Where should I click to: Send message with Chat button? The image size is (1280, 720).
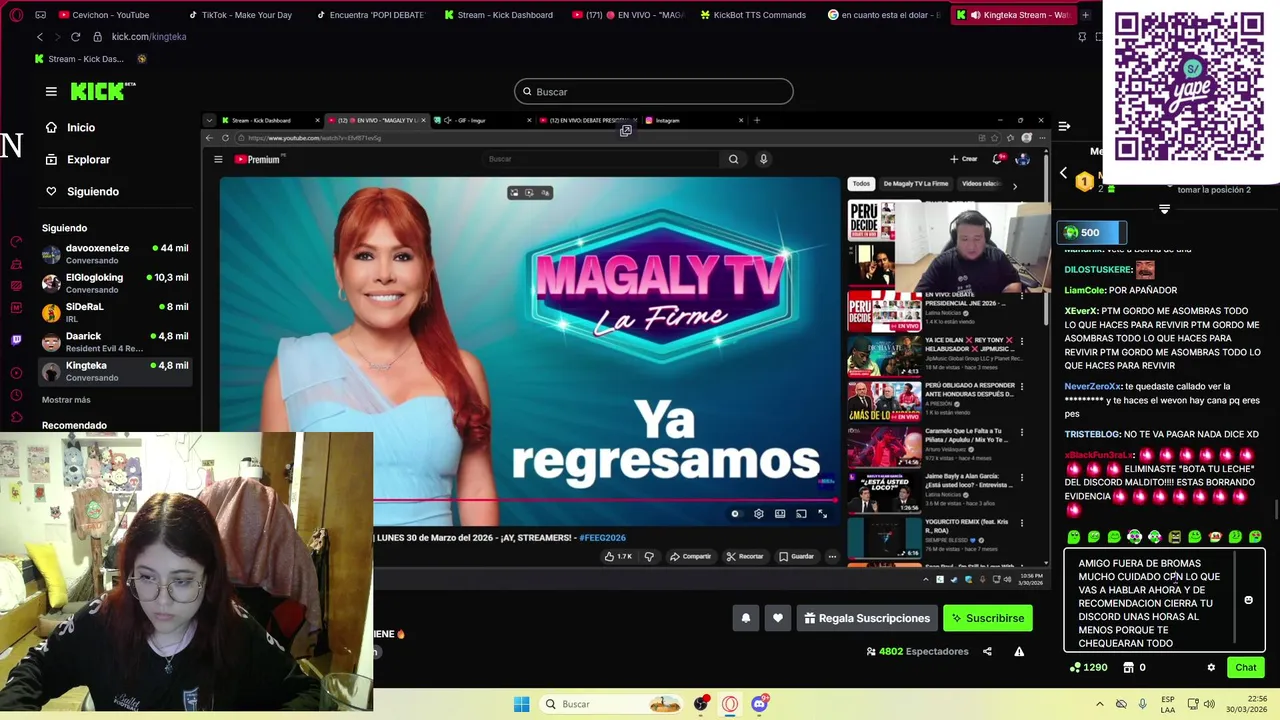(1246, 667)
